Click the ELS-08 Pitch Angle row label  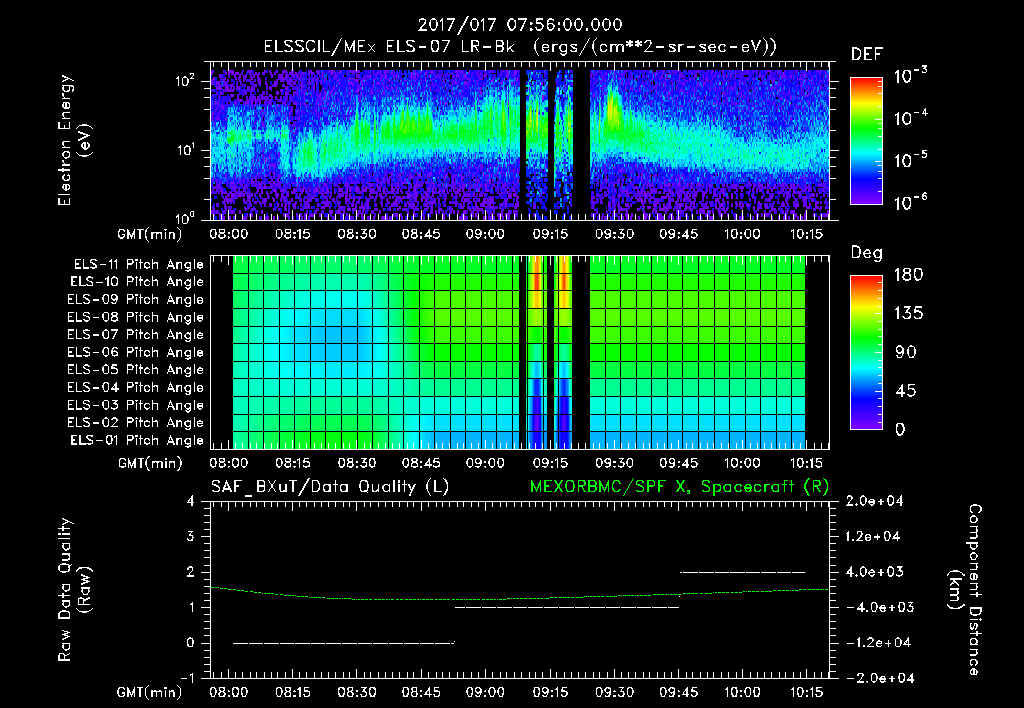[136, 317]
